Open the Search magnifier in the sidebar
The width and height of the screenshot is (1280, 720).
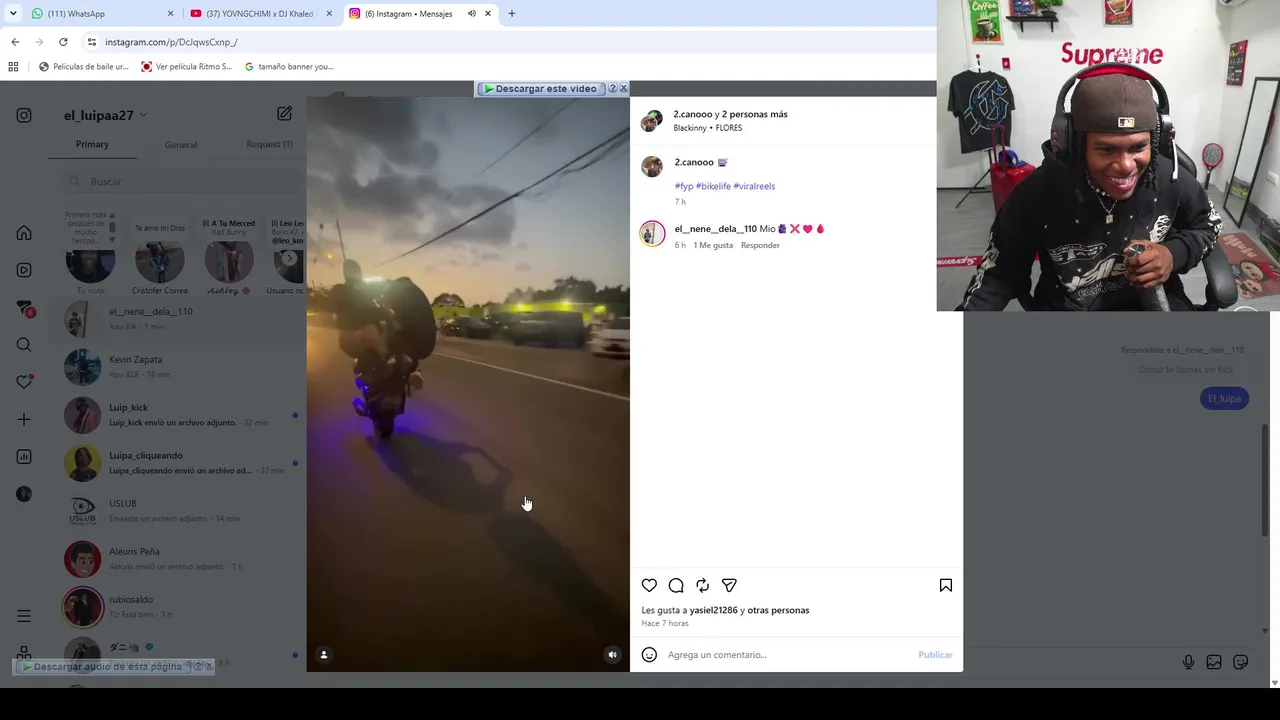click(24, 345)
